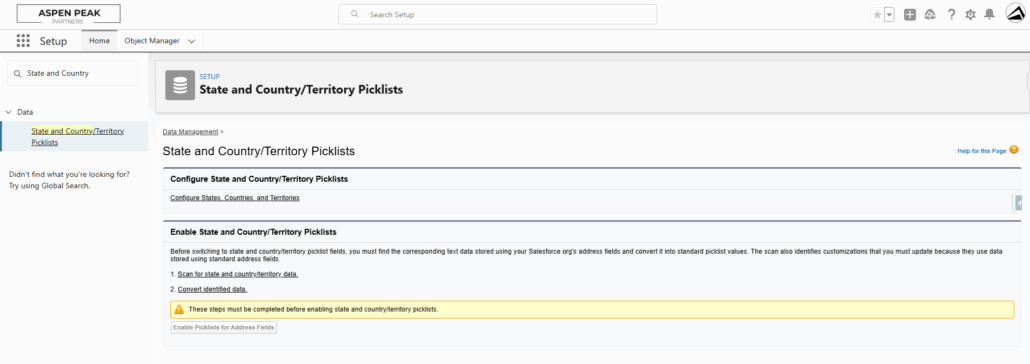Click the Quick Find search icon

click(x=18, y=74)
